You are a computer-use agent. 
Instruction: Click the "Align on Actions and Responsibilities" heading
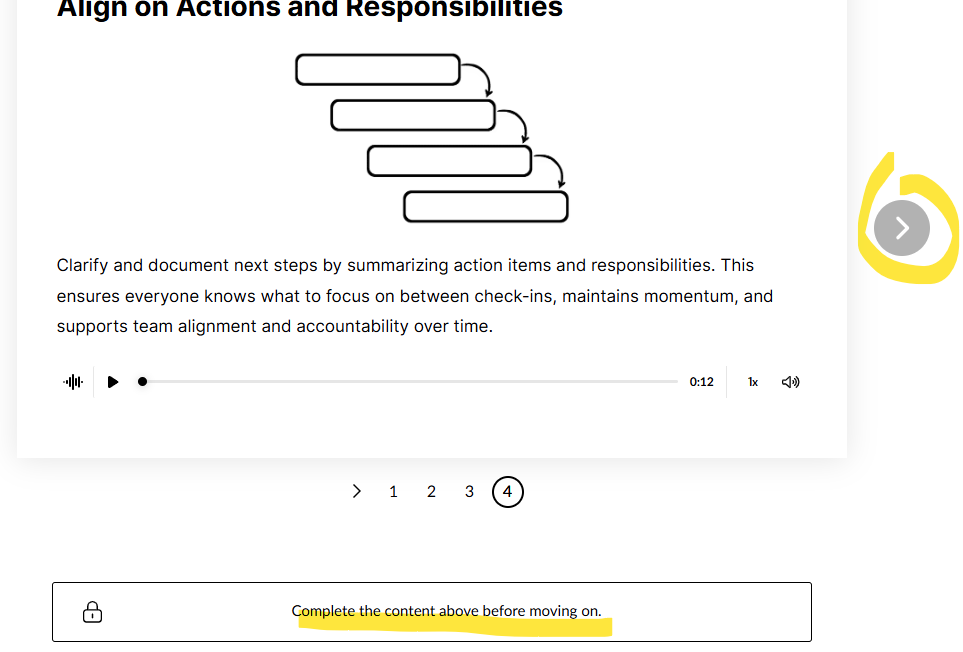coord(310,10)
